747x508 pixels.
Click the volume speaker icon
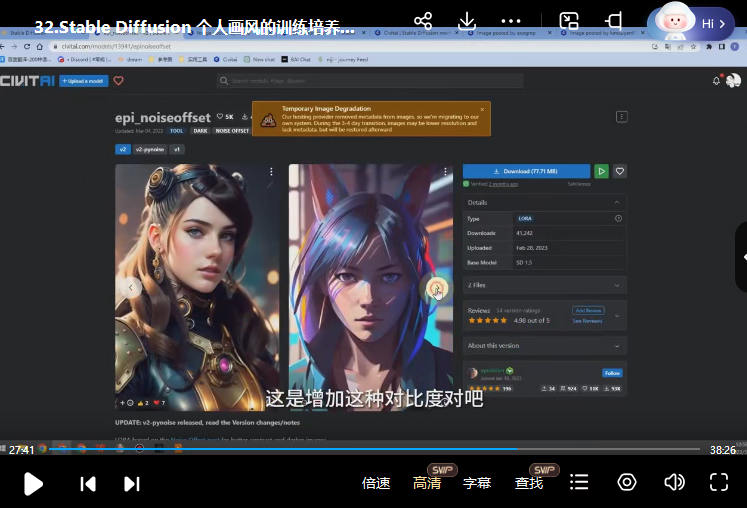coord(674,482)
